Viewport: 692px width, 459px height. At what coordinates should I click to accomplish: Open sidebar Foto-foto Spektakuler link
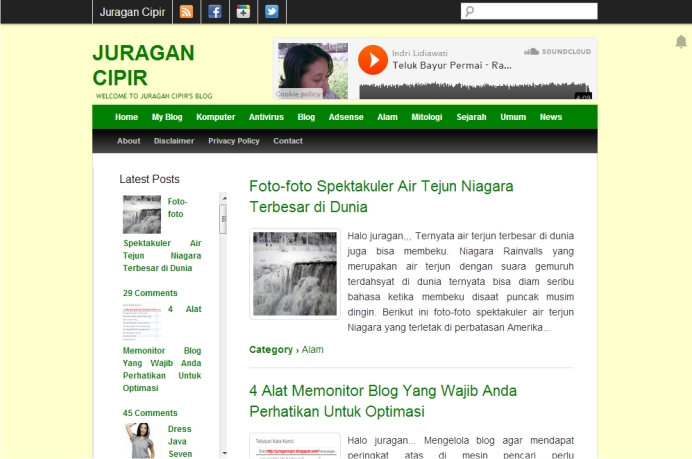(162, 235)
